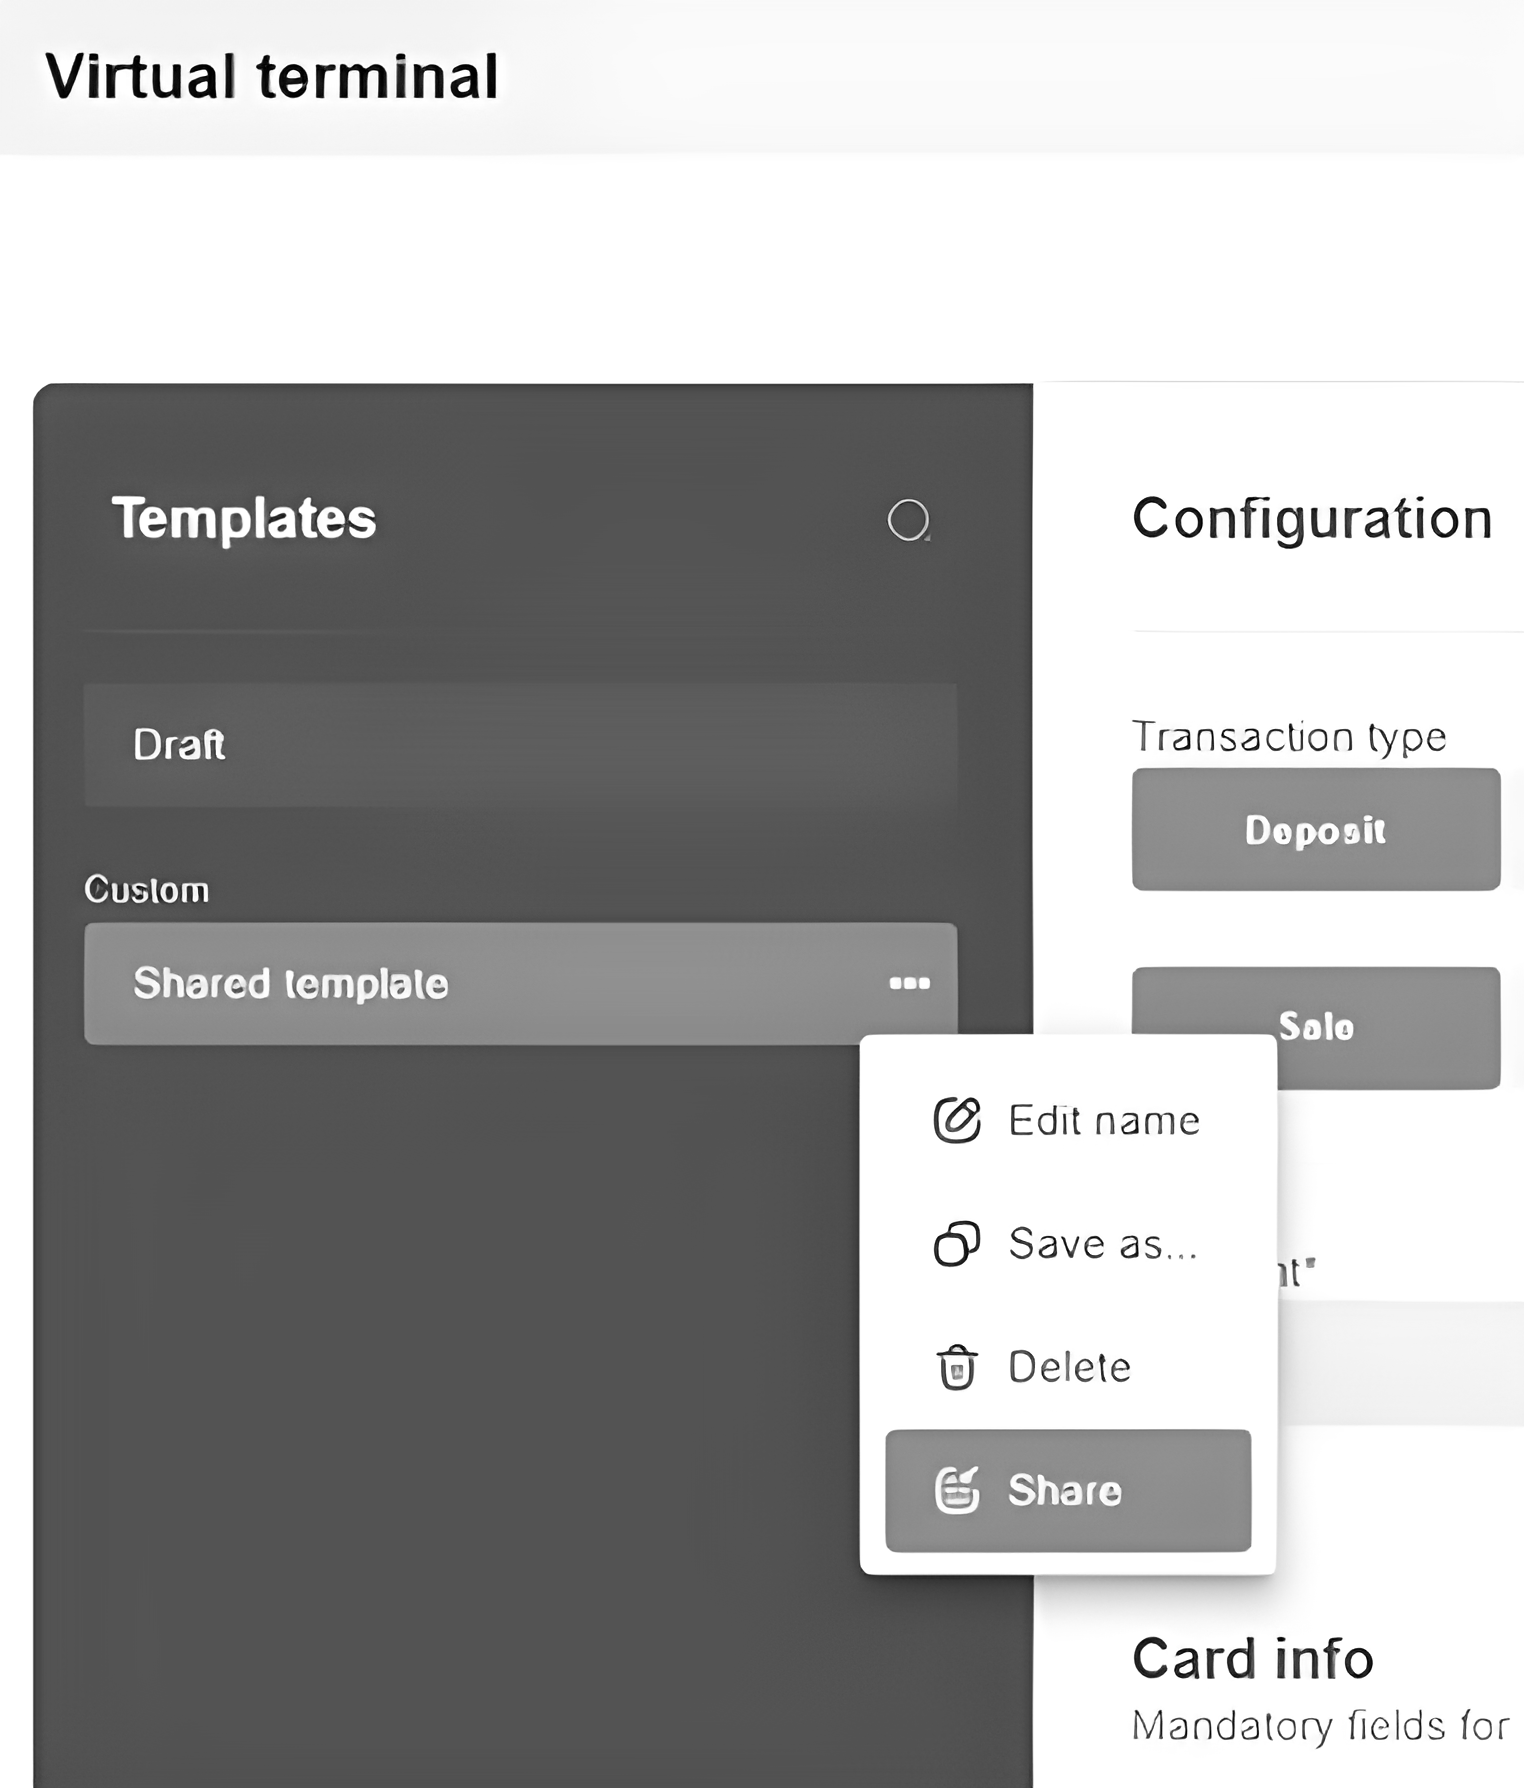
Task: Choose the Edit name menu entry
Action: click(x=1103, y=1121)
